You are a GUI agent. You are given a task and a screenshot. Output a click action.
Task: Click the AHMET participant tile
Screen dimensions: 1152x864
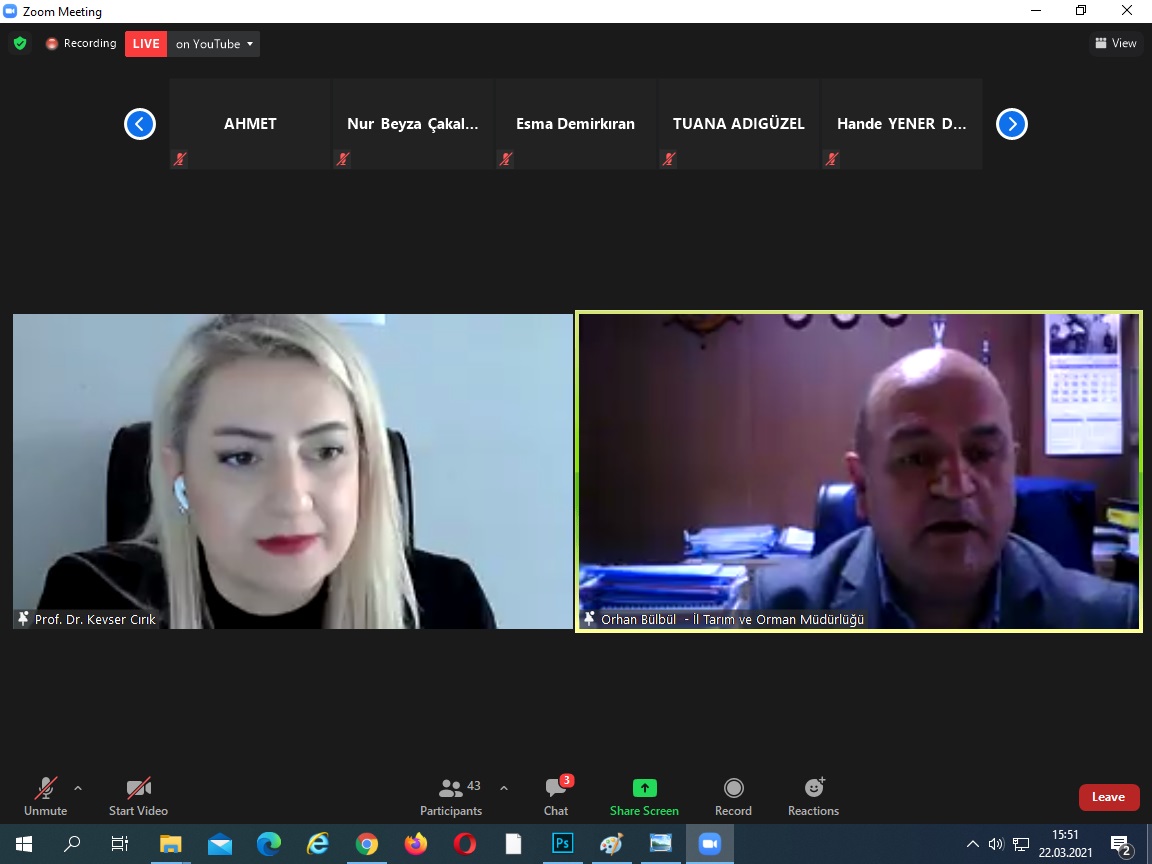coord(250,124)
